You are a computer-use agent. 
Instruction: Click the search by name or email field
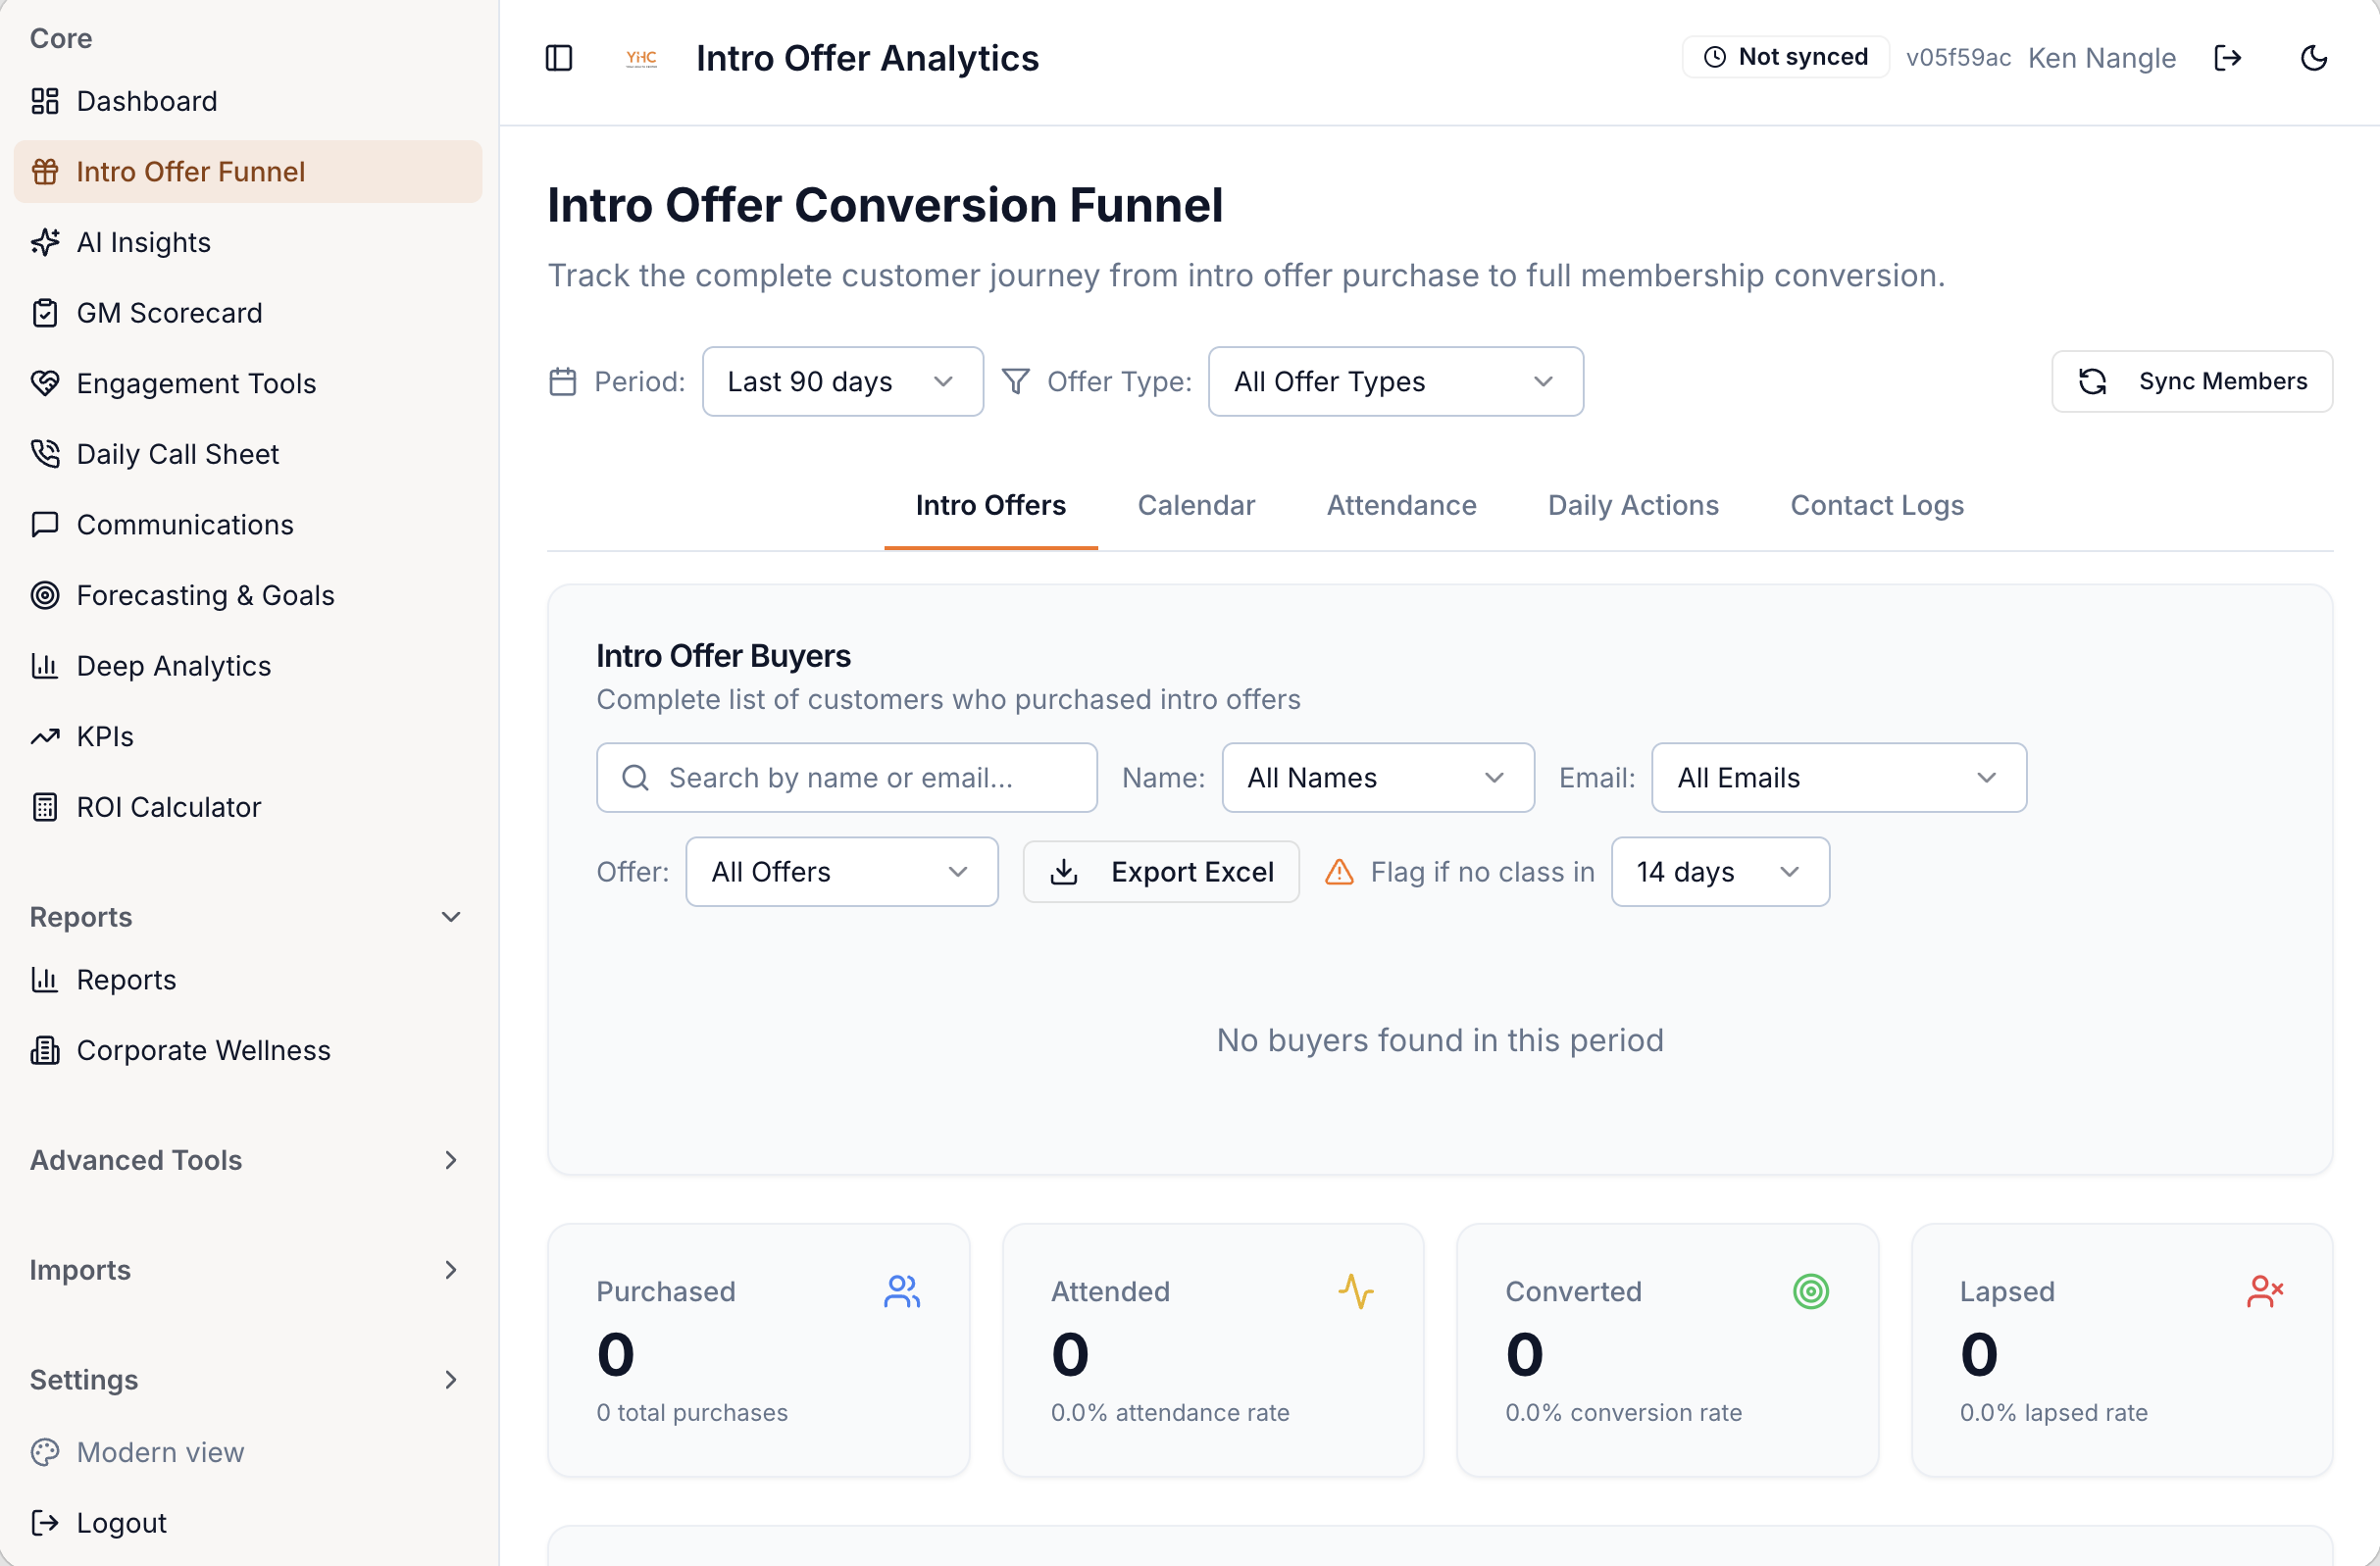pyautogui.click(x=846, y=777)
